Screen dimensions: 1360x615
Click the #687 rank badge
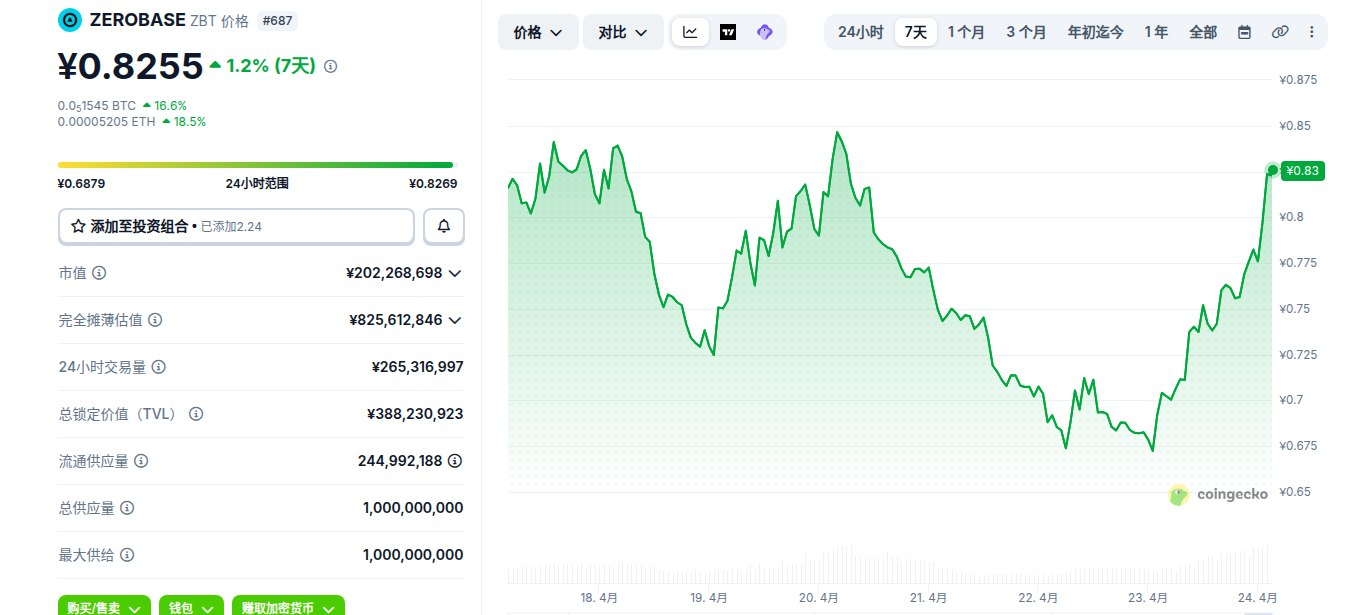point(277,20)
